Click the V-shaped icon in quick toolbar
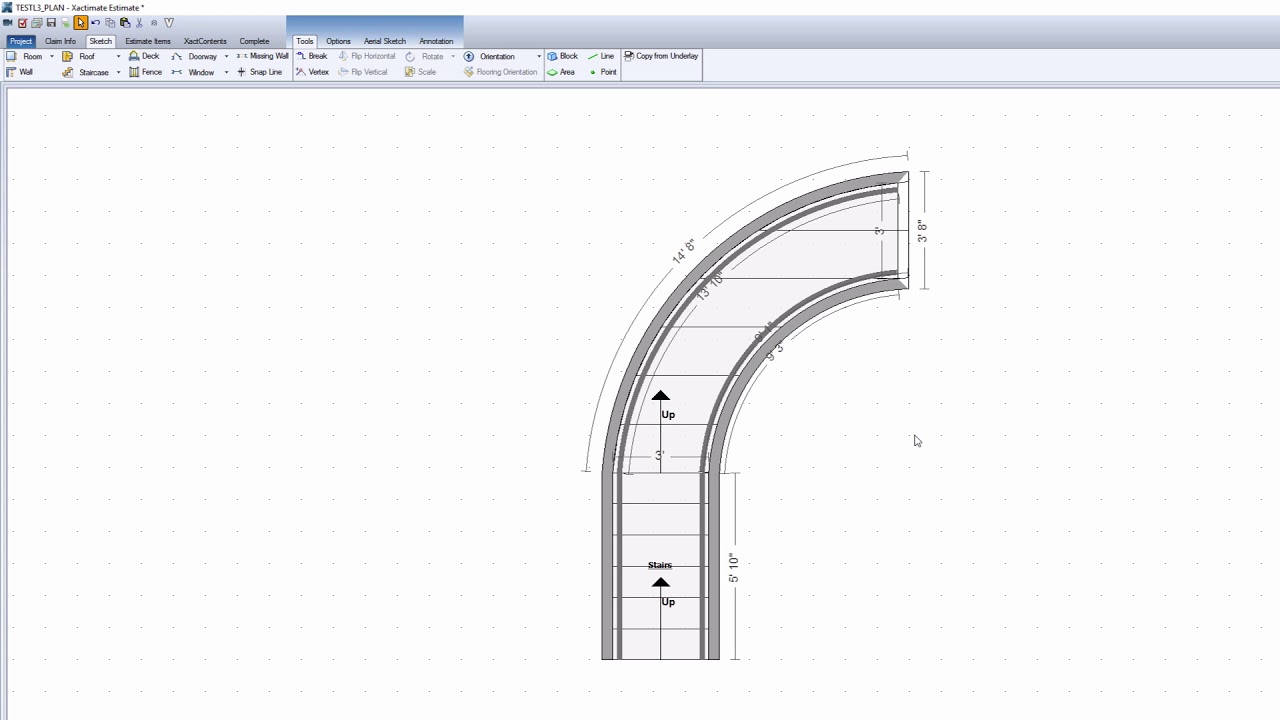This screenshot has width=1280, height=720. pyautogui.click(x=169, y=22)
